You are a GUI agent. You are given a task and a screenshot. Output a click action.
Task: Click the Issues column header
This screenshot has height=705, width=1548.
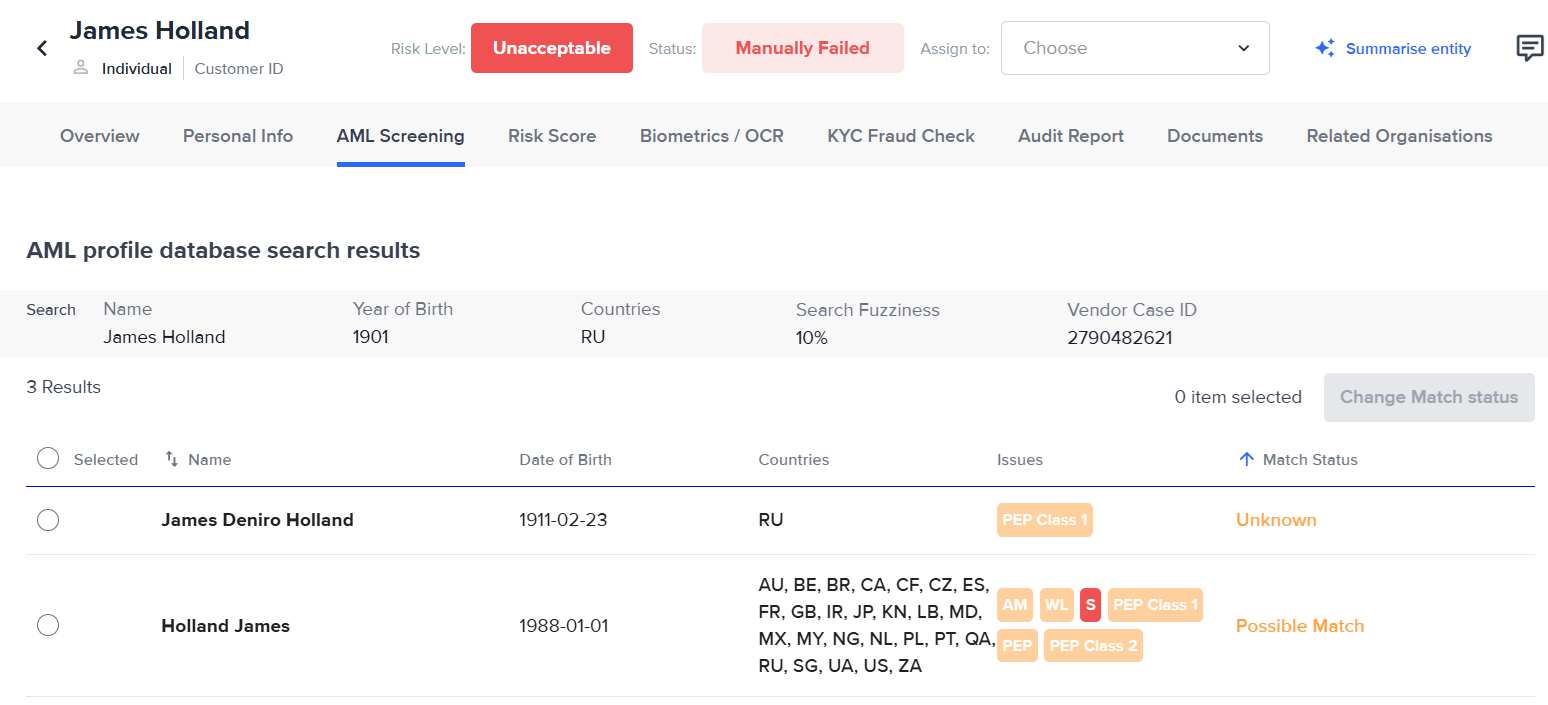point(1020,459)
